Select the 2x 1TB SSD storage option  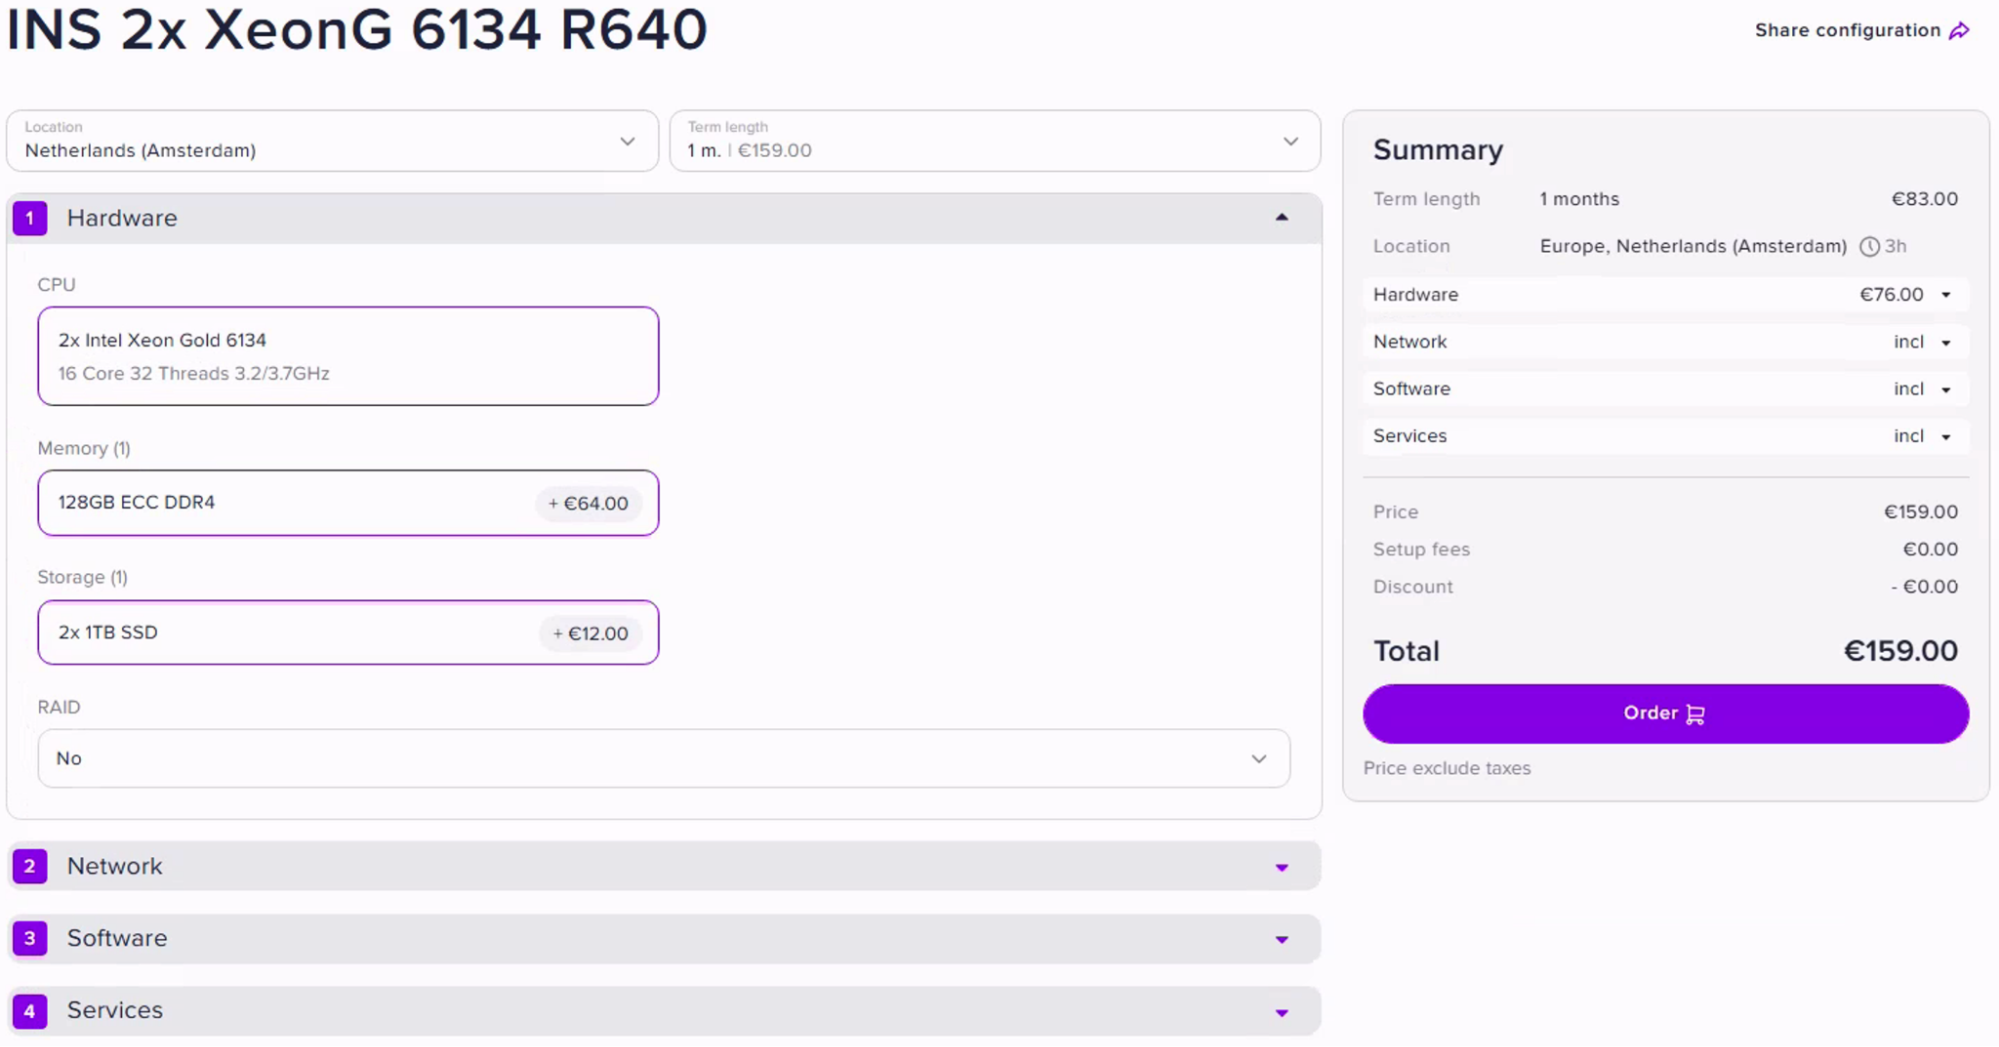(x=348, y=633)
